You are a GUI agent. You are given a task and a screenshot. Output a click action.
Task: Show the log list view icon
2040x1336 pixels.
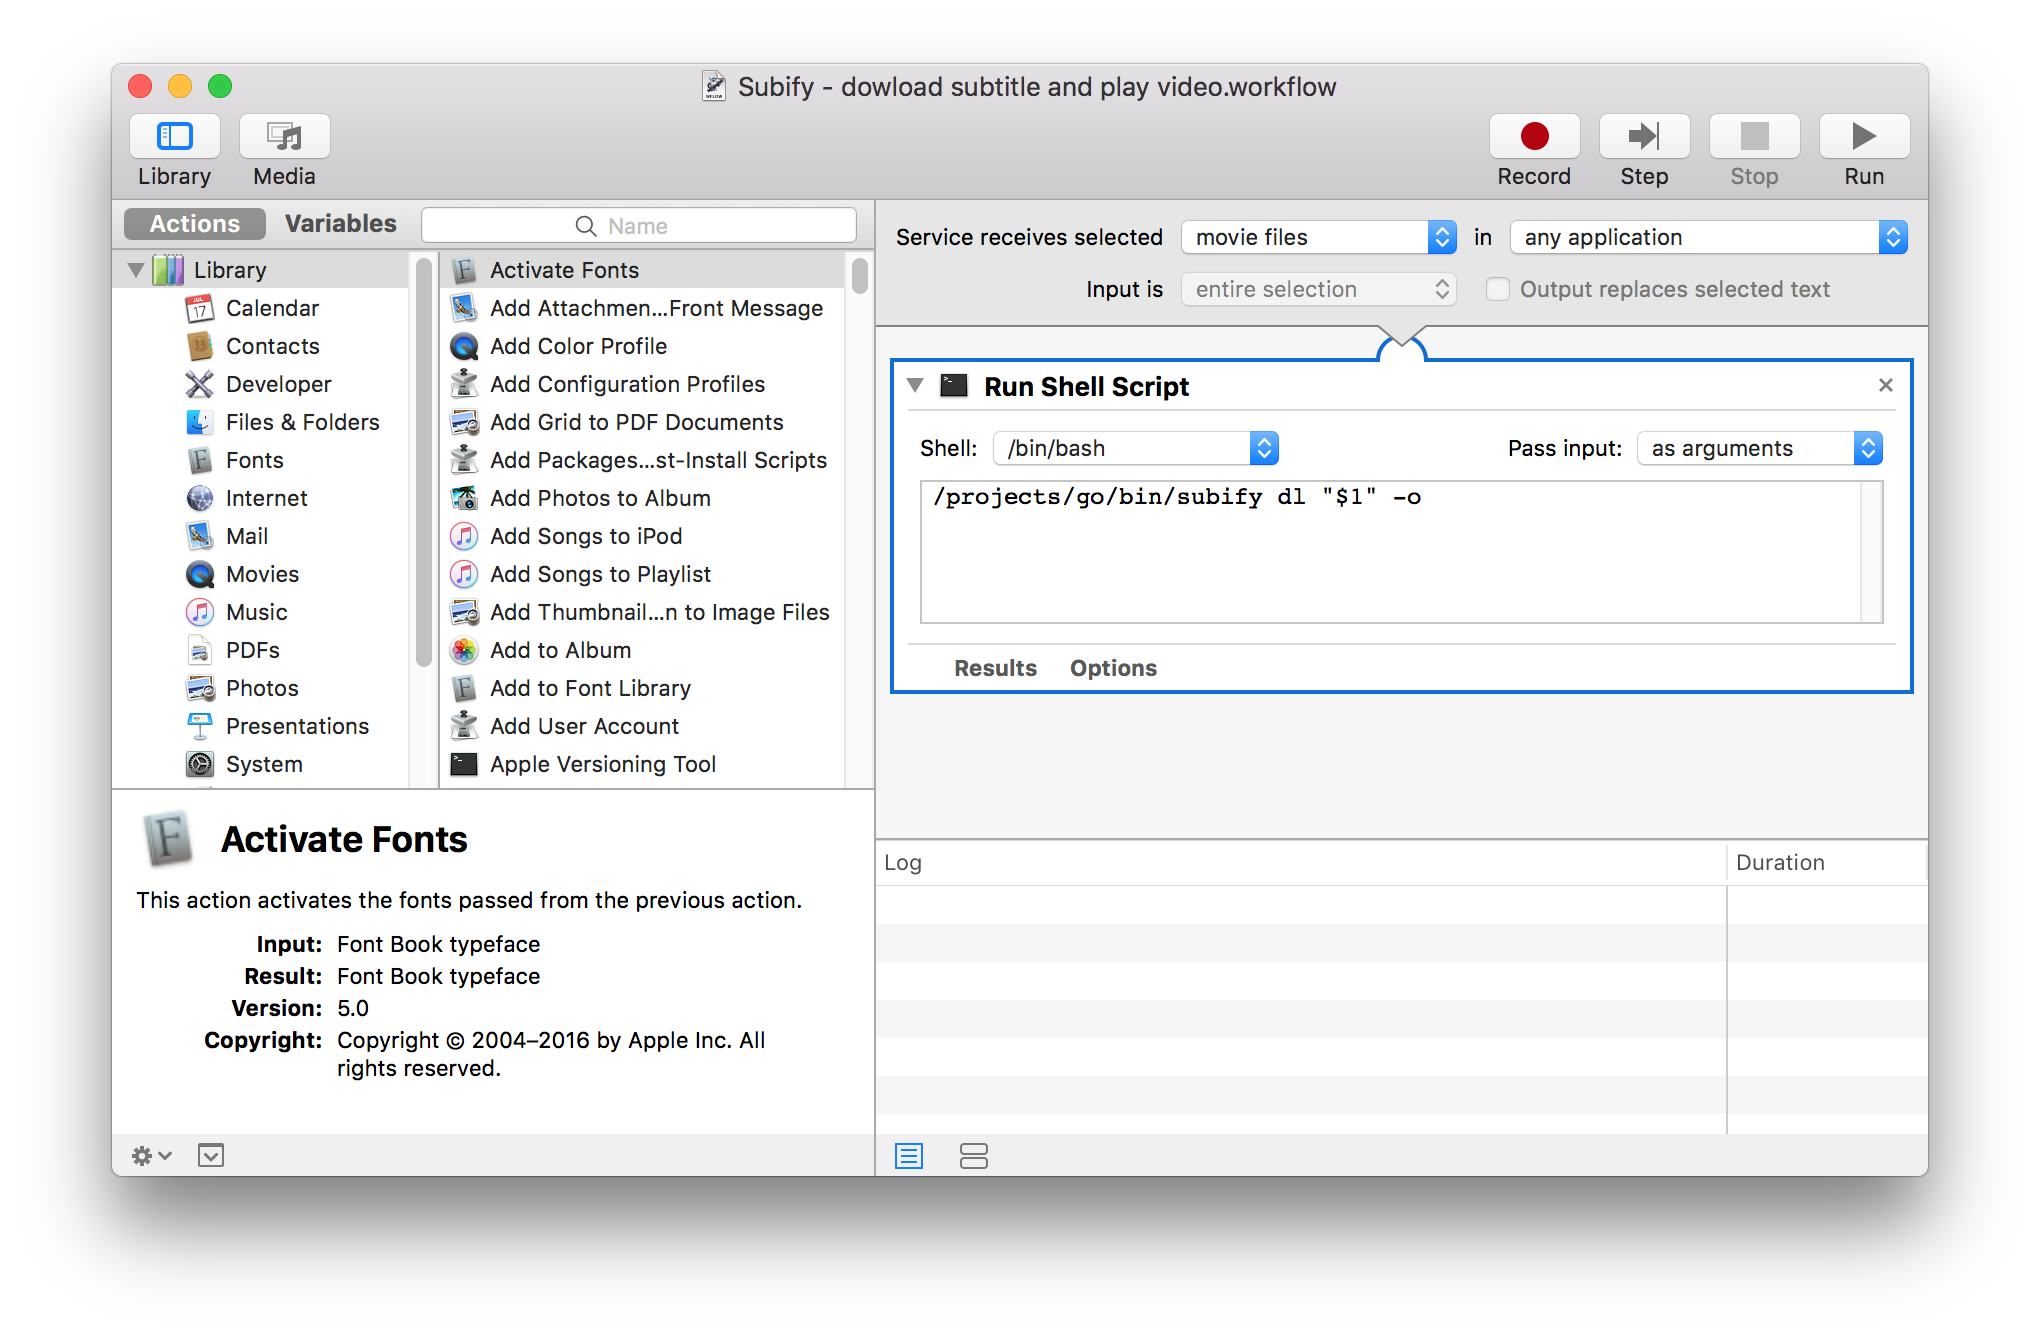pyautogui.click(x=909, y=1156)
